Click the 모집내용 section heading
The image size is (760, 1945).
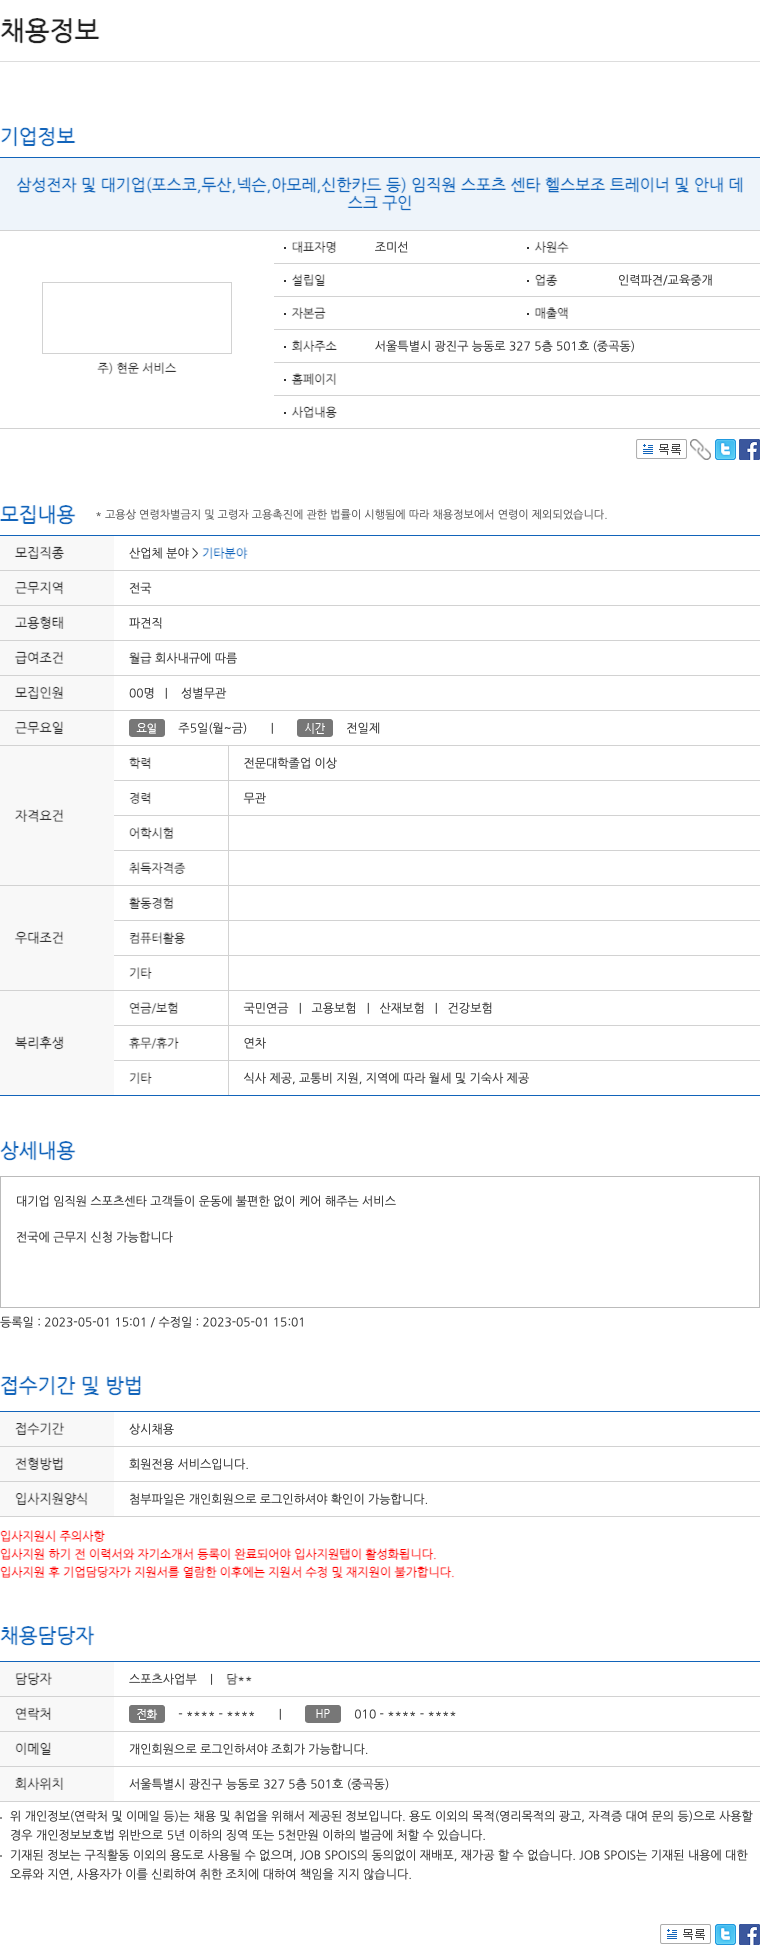click(x=38, y=514)
